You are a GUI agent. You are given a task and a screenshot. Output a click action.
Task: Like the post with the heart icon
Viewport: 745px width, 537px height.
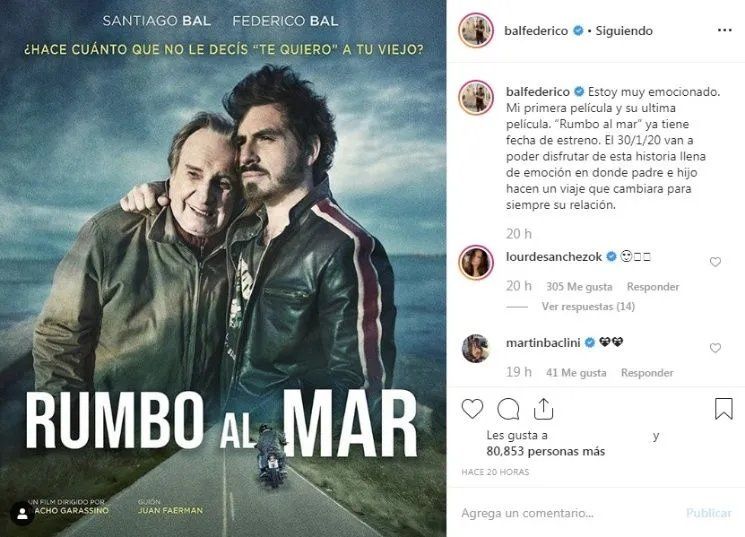tap(472, 409)
